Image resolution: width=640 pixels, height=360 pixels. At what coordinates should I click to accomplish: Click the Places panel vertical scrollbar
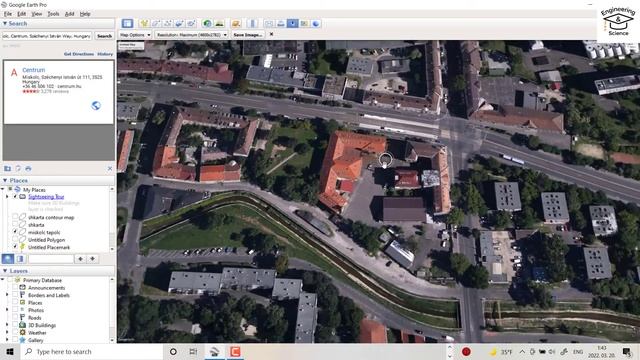click(x=112, y=218)
